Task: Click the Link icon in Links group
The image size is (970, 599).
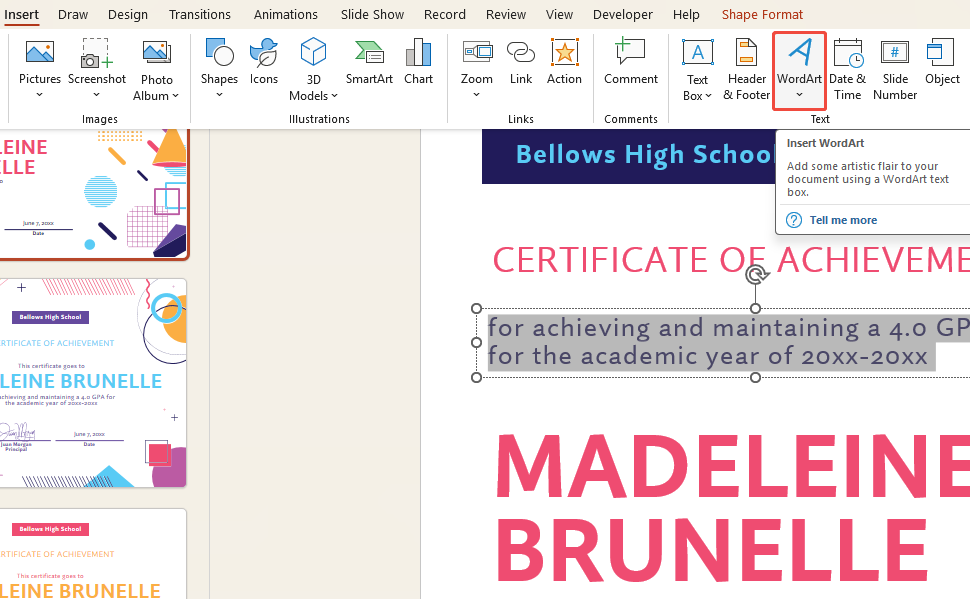Action: coord(521,54)
